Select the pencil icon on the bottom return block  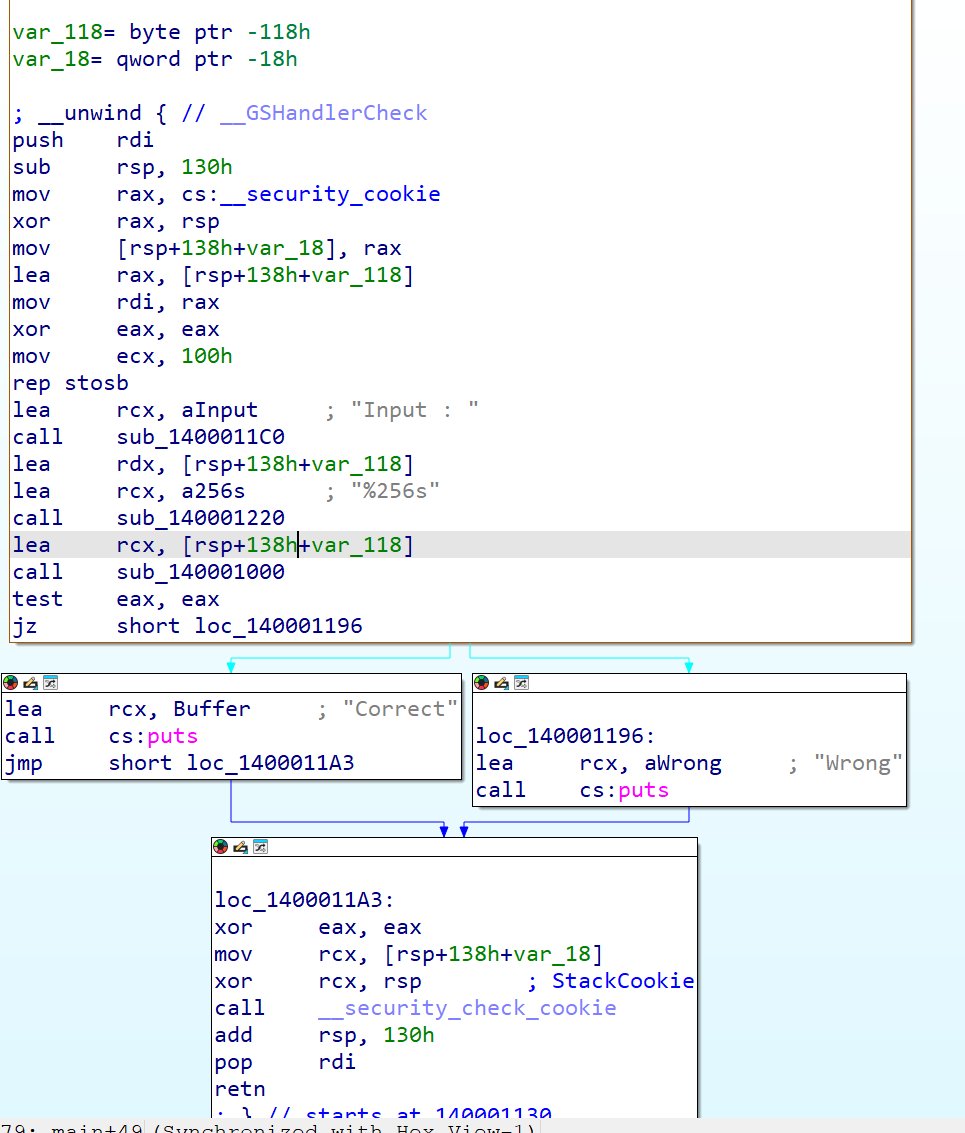pyautogui.click(x=242, y=846)
